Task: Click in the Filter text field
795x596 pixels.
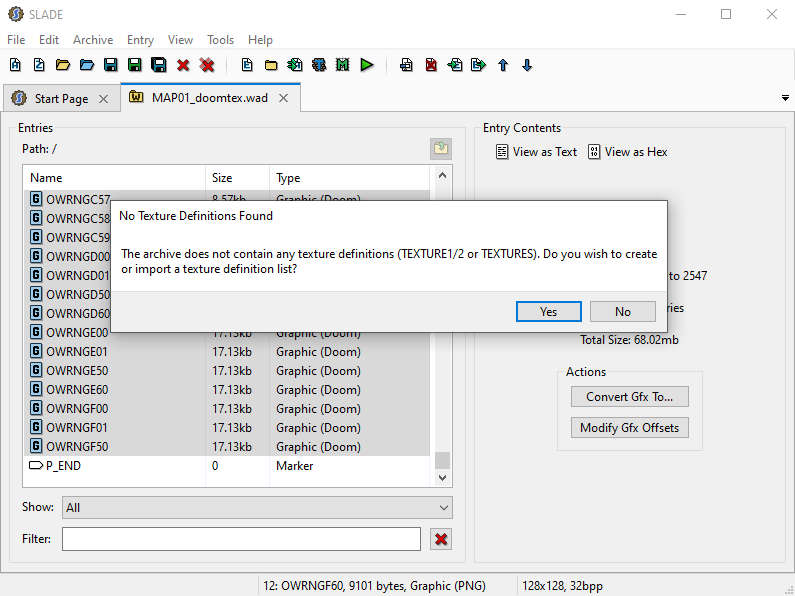Action: click(x=241, y=539)
